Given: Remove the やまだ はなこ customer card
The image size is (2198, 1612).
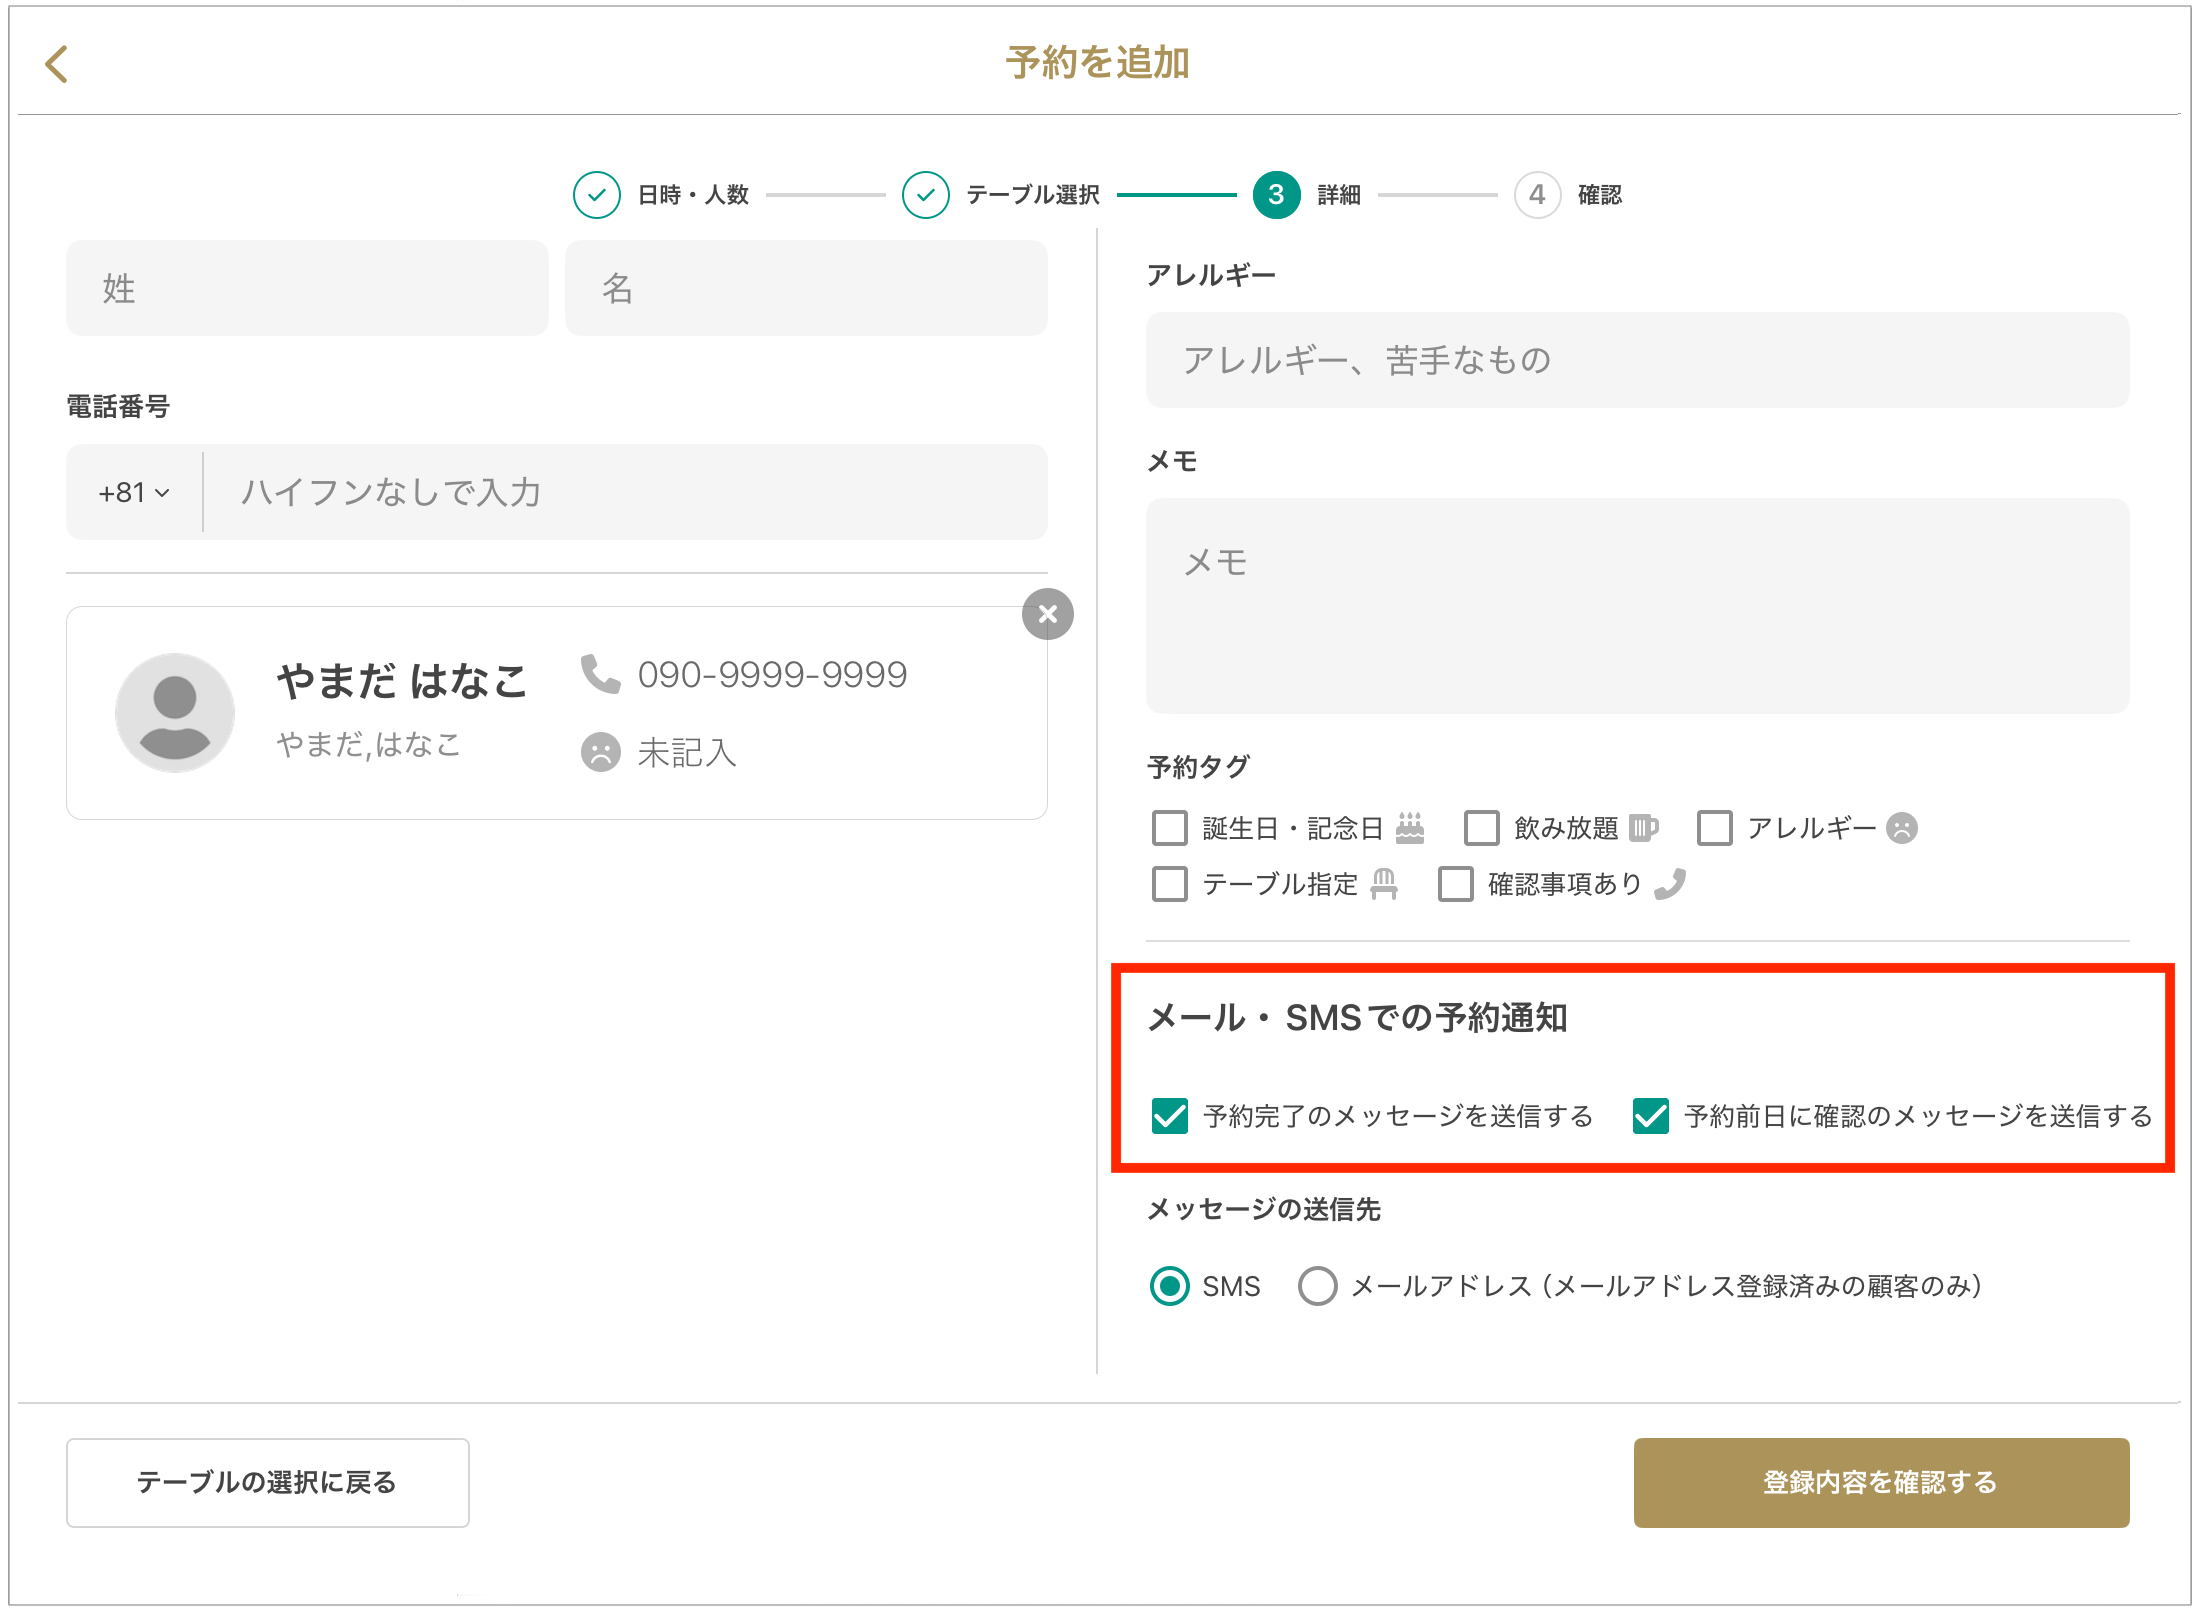Looking at the screenshot, I should point(1047,614).
